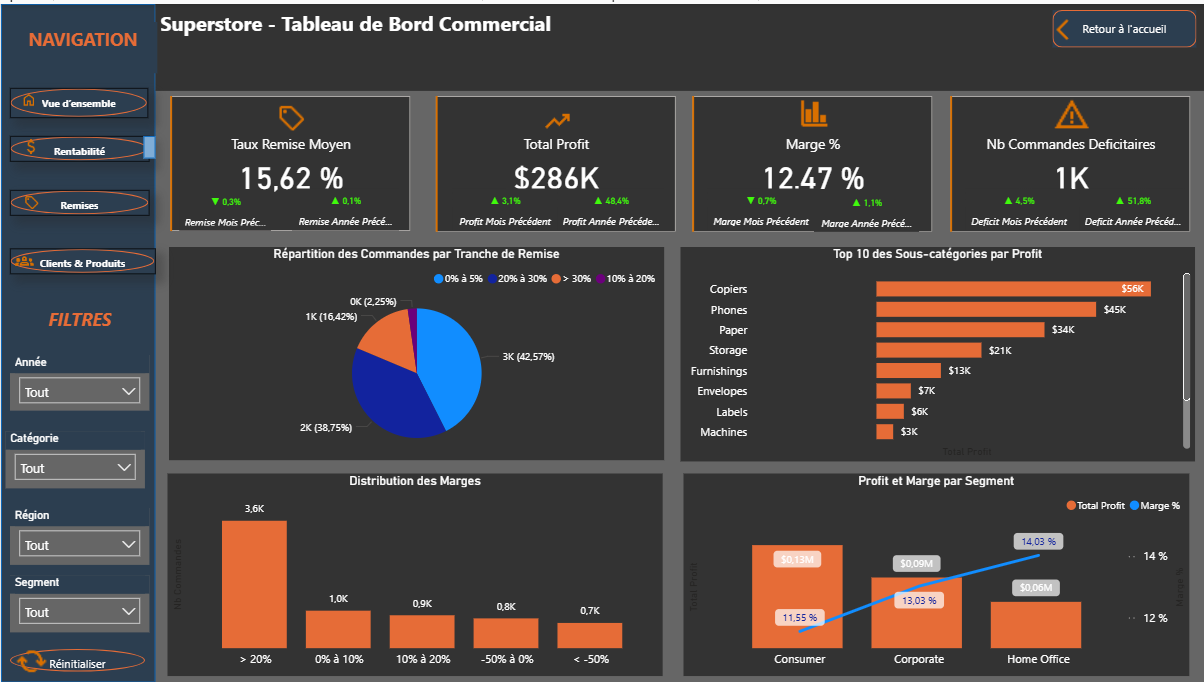Open the Catégorie filter dropdown

pos(75,468)
